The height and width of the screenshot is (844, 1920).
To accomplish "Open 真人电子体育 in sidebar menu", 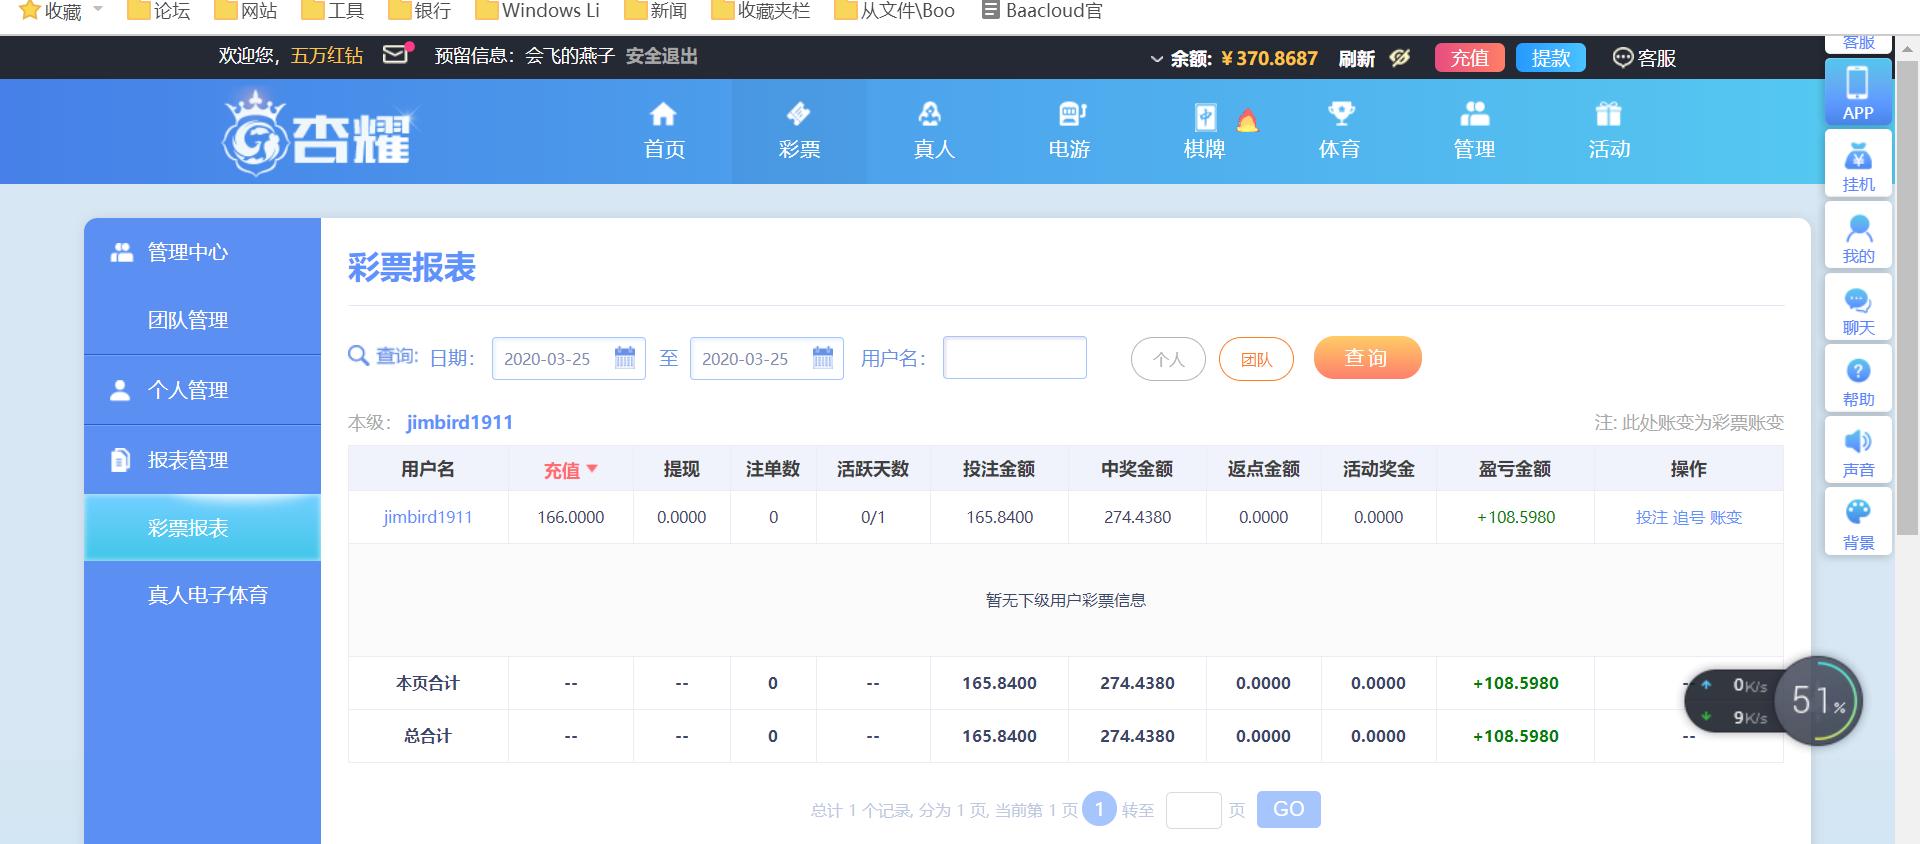I will 207,595.
